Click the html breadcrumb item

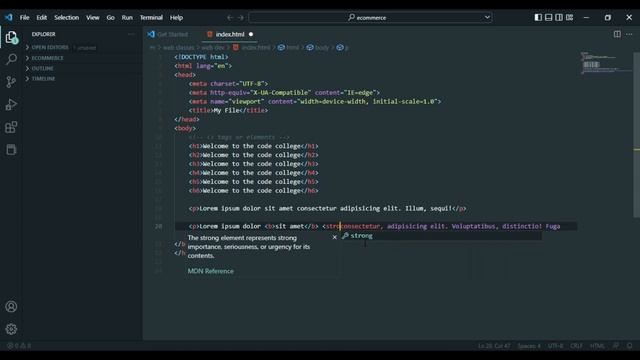coord(289,47)
